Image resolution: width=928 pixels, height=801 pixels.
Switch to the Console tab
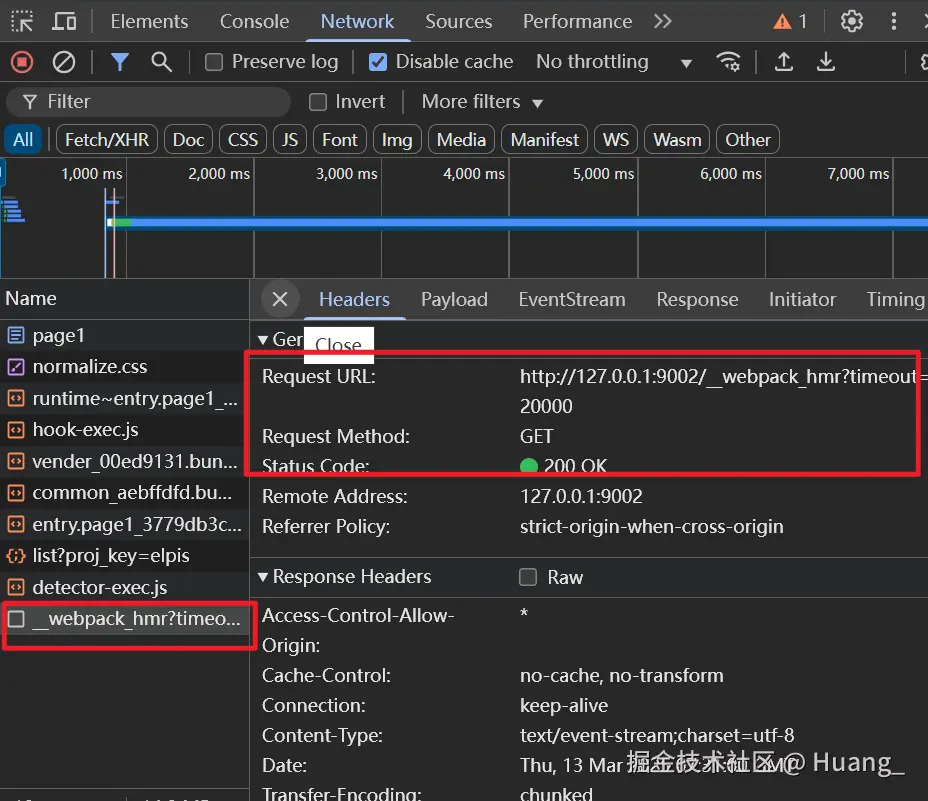[x=254, y=21]
